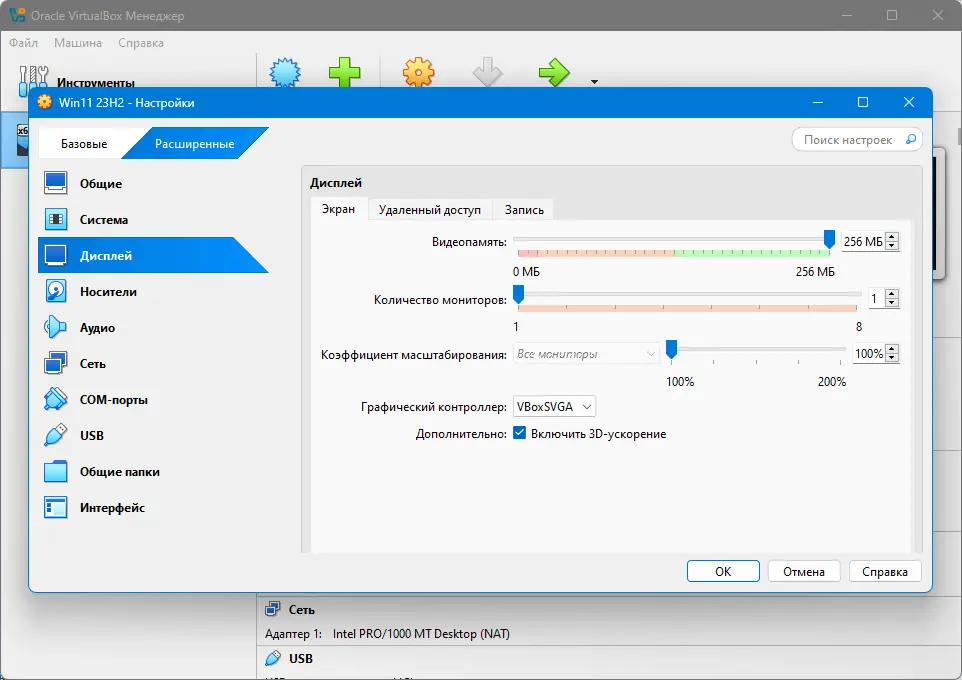Viewport: 962px width, 680px height.
Task: Click the VirtualBox logo in manager title bar
Action: [x=17, y=15]
